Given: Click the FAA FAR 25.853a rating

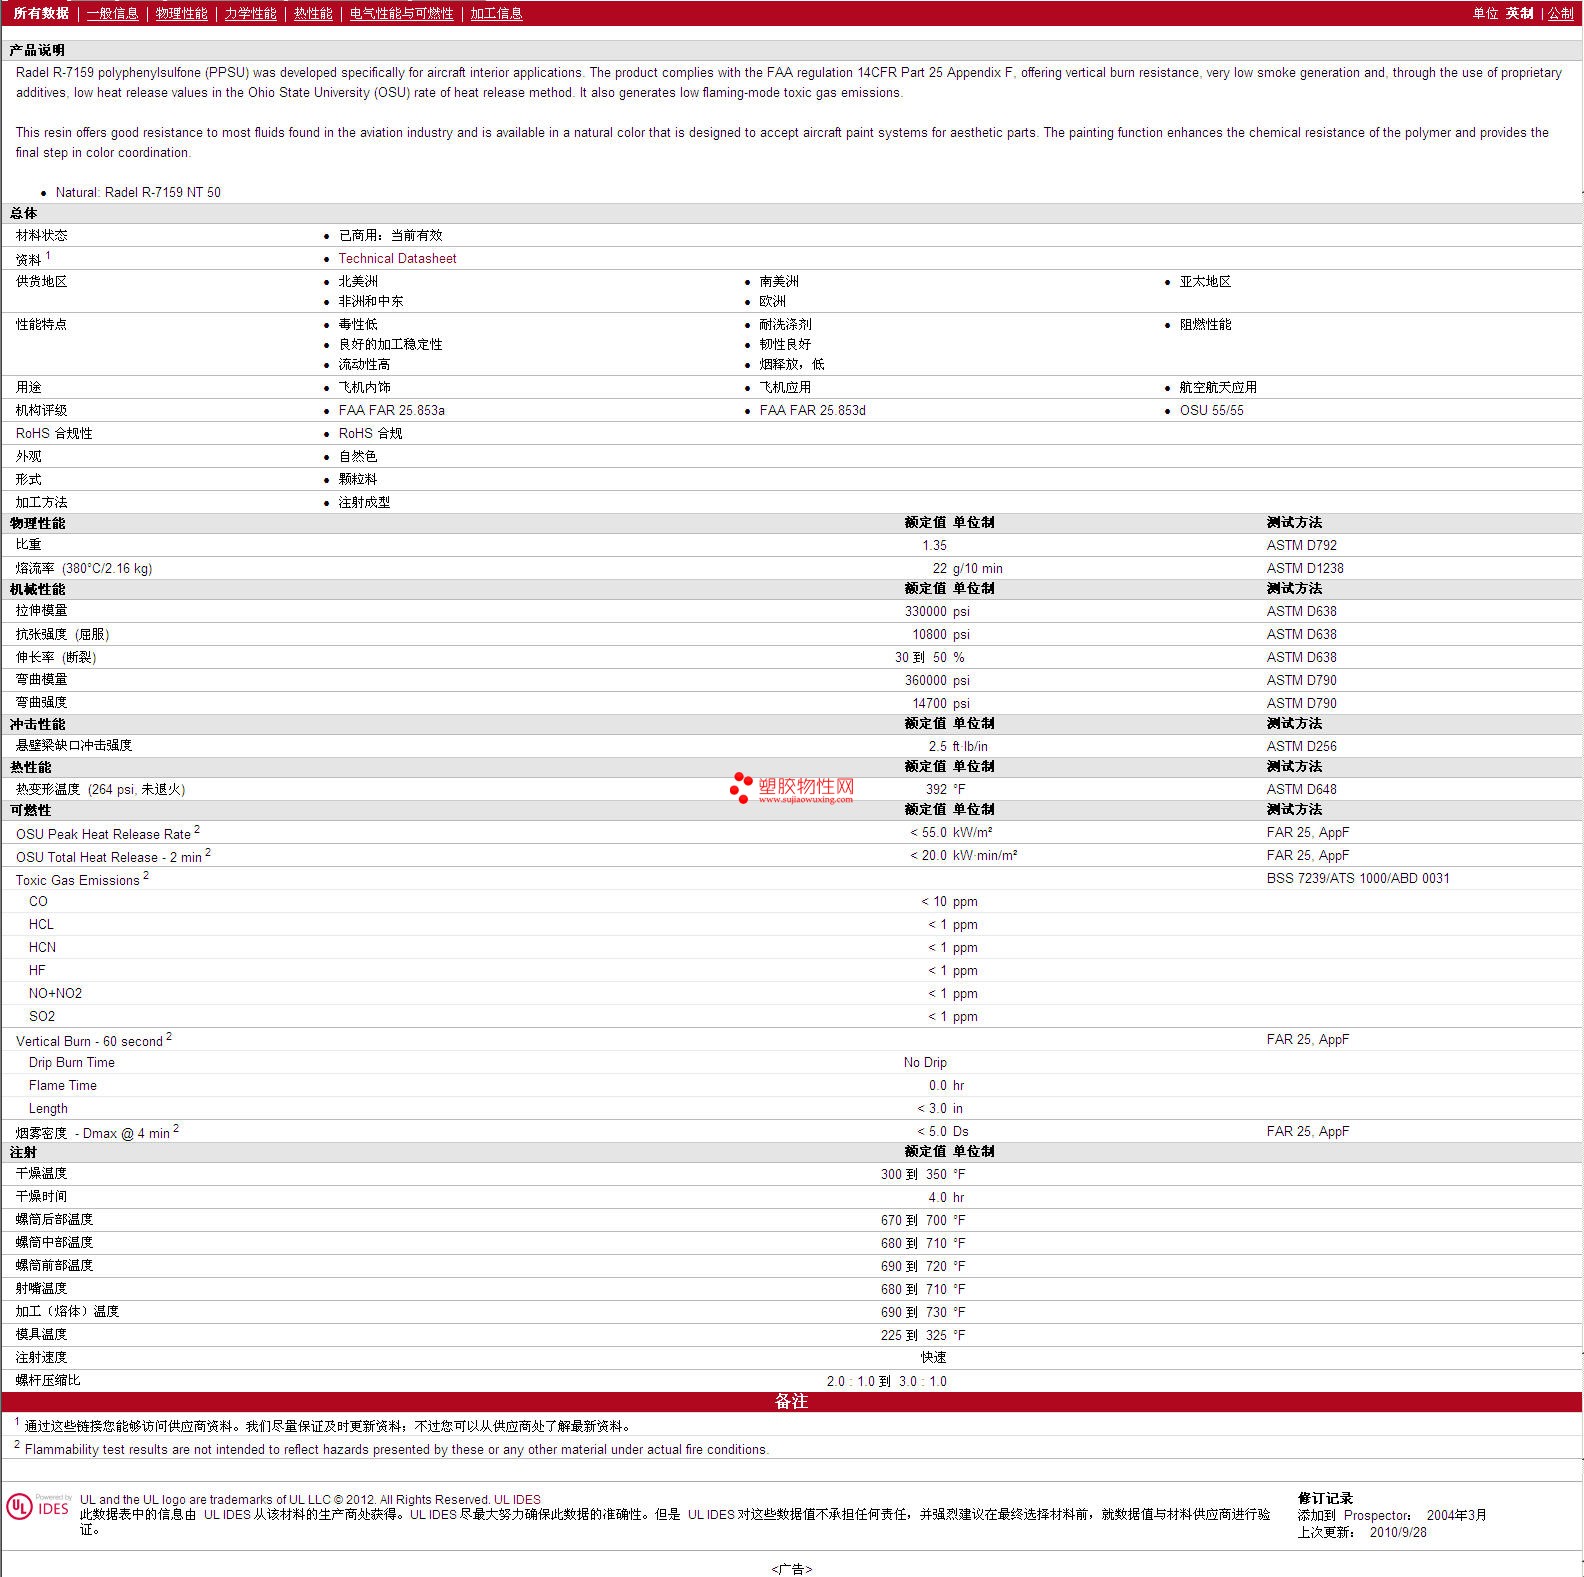Looking at the screenshot, I should pos(391,410).
